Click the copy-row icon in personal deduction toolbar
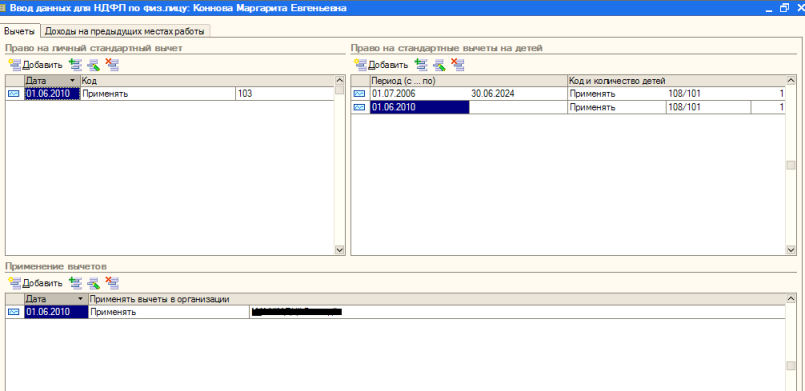 point(75,65)
